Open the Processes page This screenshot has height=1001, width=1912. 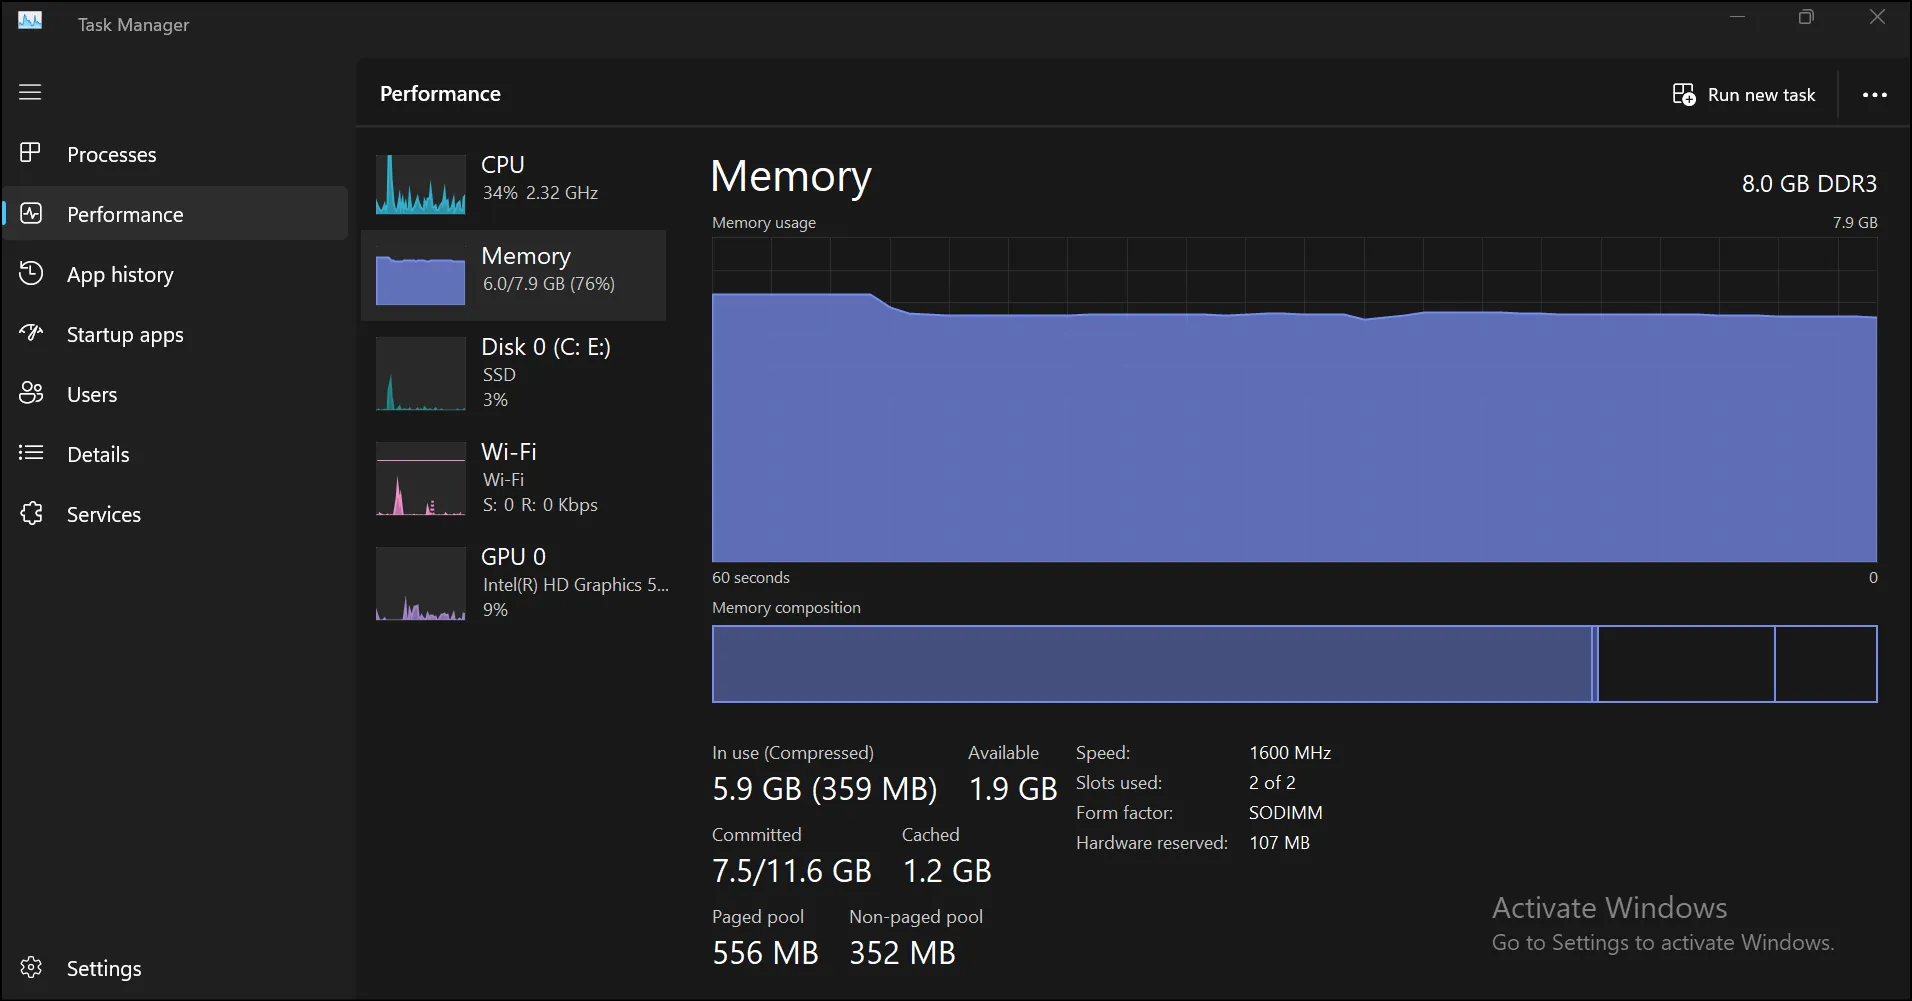click(x=175, y=154)
